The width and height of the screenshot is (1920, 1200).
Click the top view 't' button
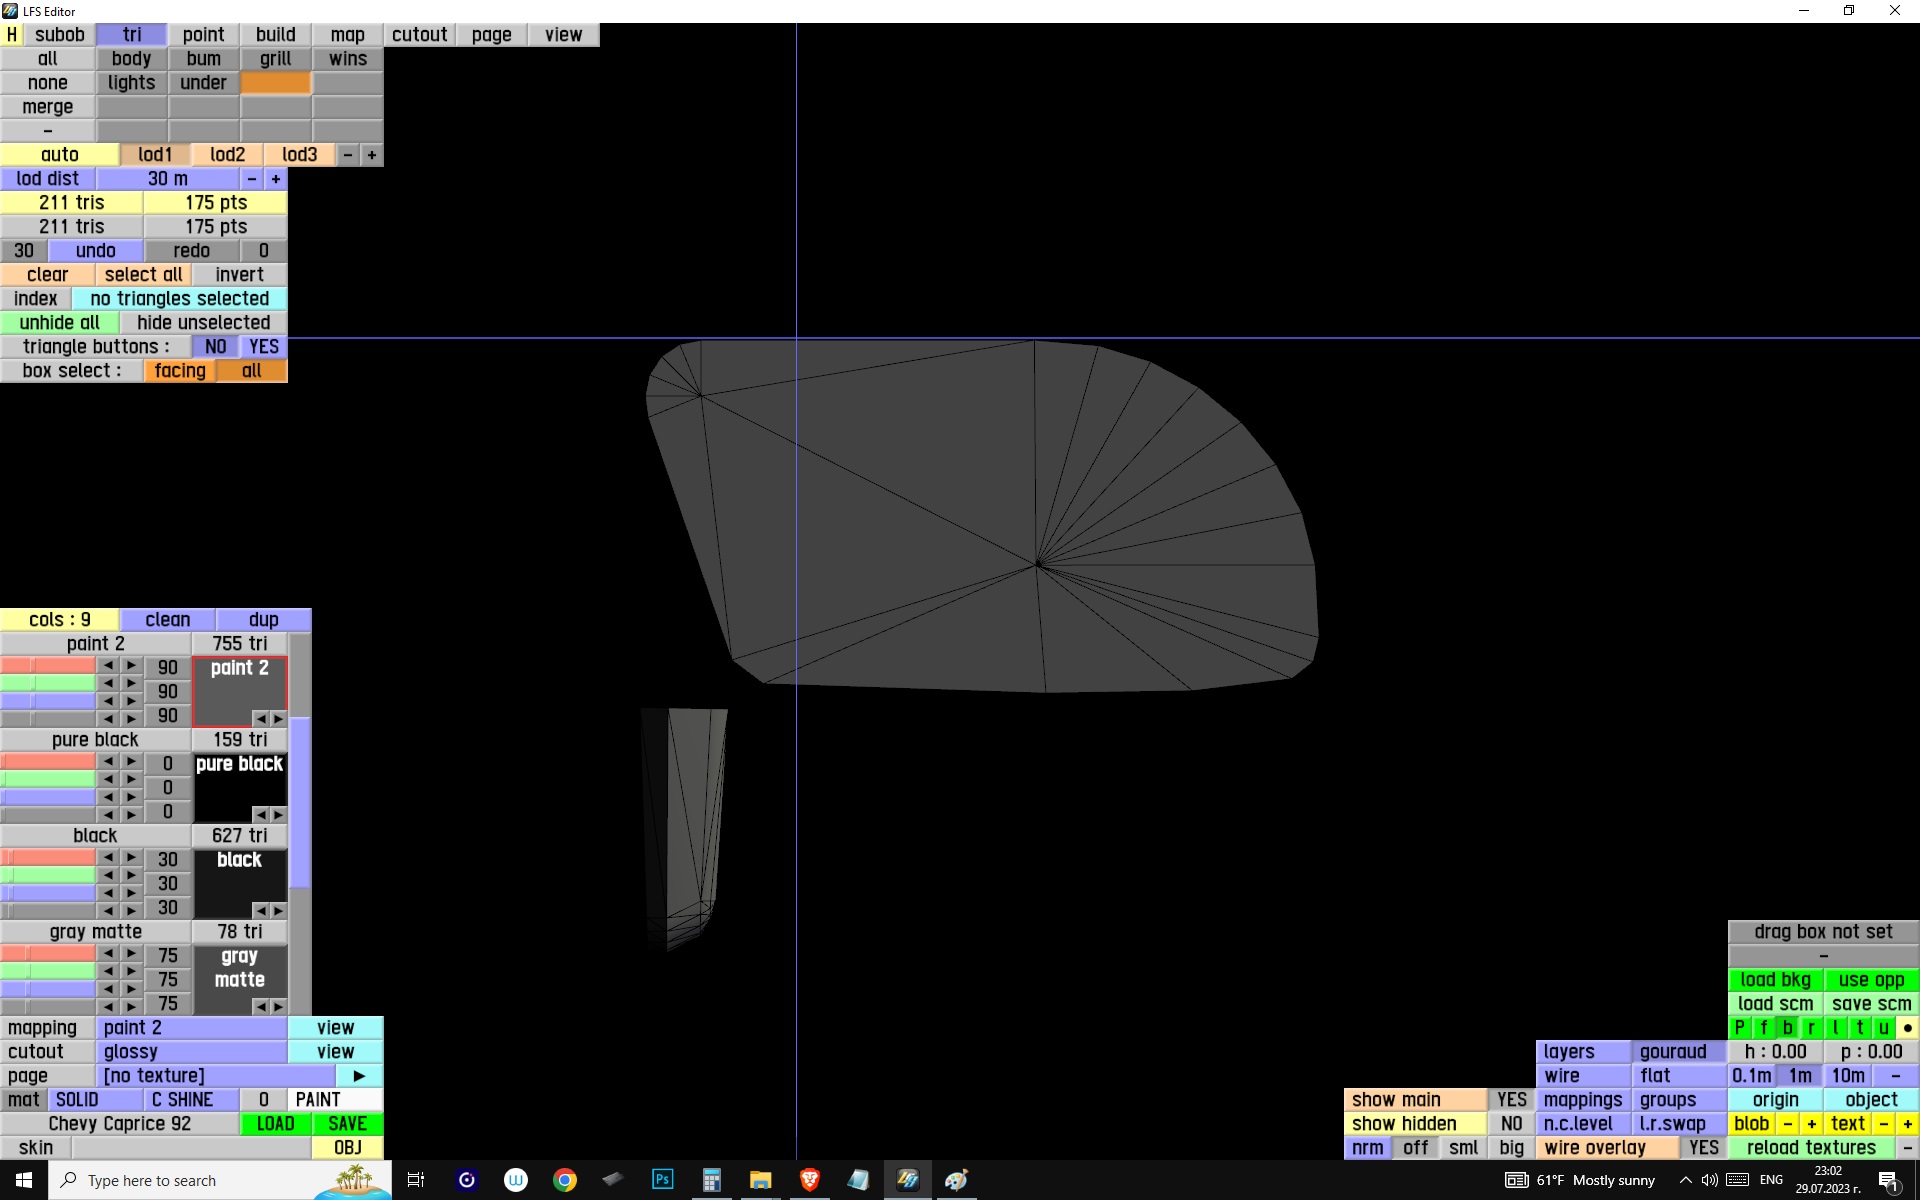click(1859, 1028)
